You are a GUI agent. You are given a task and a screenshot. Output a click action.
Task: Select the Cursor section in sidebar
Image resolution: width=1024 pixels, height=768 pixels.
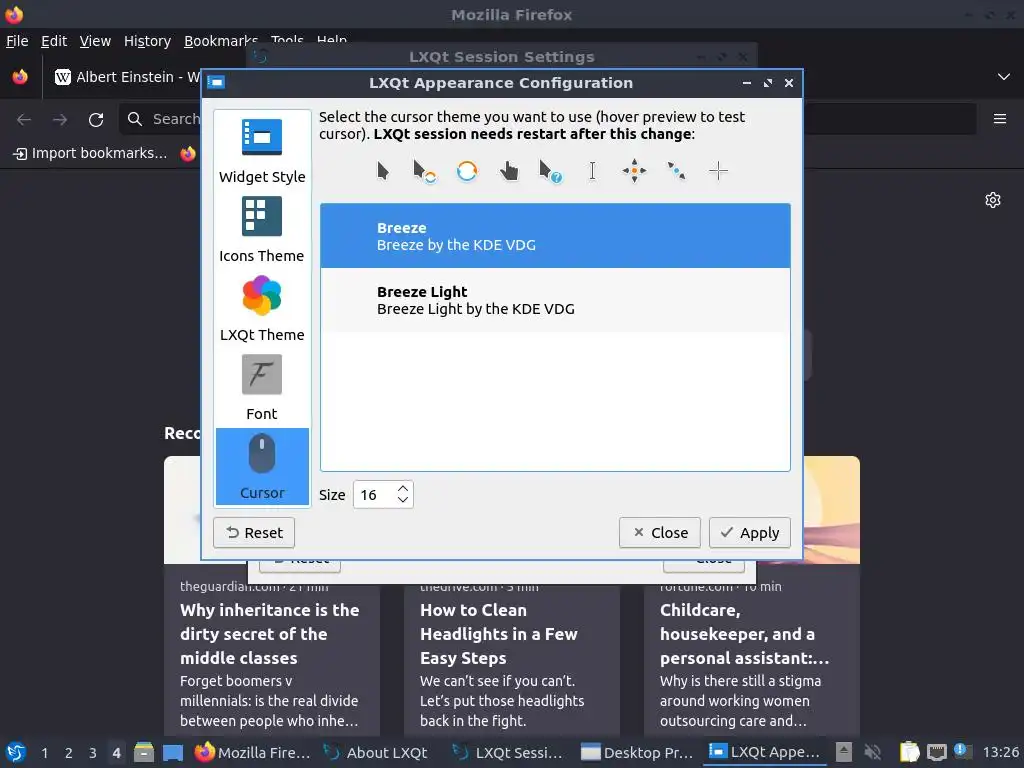(x=262, y=466)
